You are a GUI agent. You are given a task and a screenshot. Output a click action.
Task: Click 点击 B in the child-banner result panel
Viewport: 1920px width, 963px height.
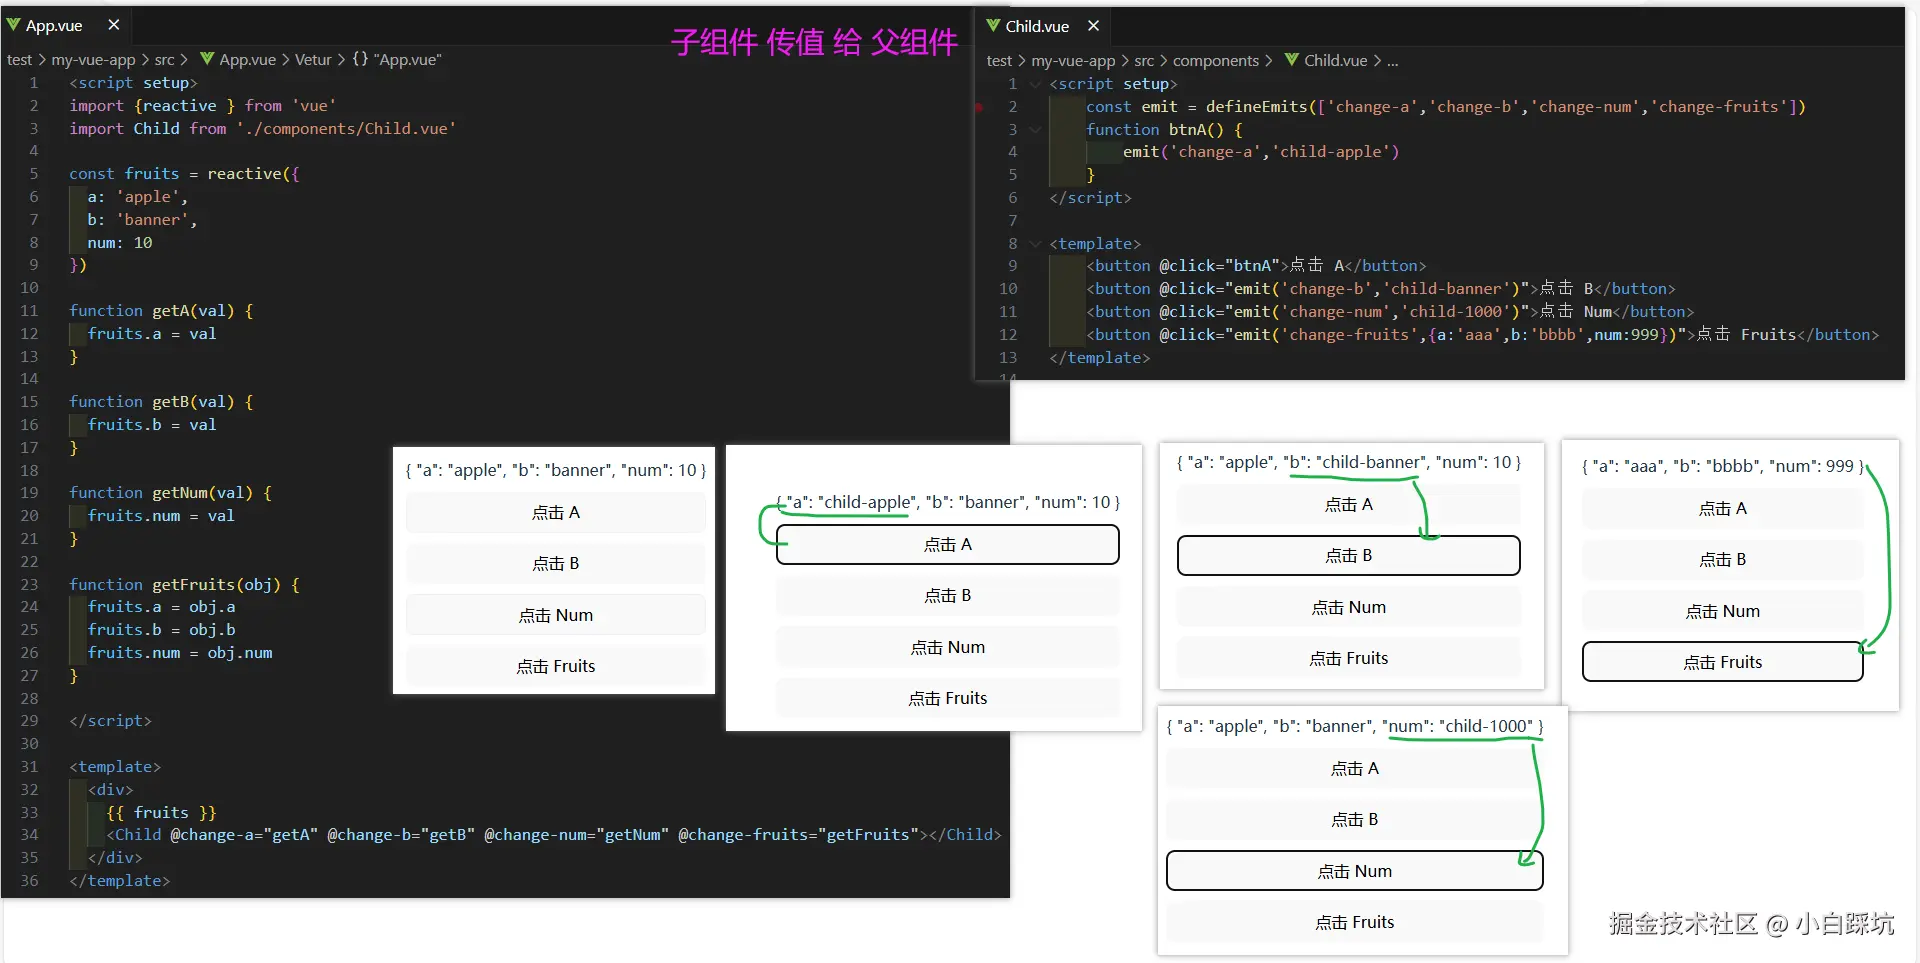coord(1349,556)
